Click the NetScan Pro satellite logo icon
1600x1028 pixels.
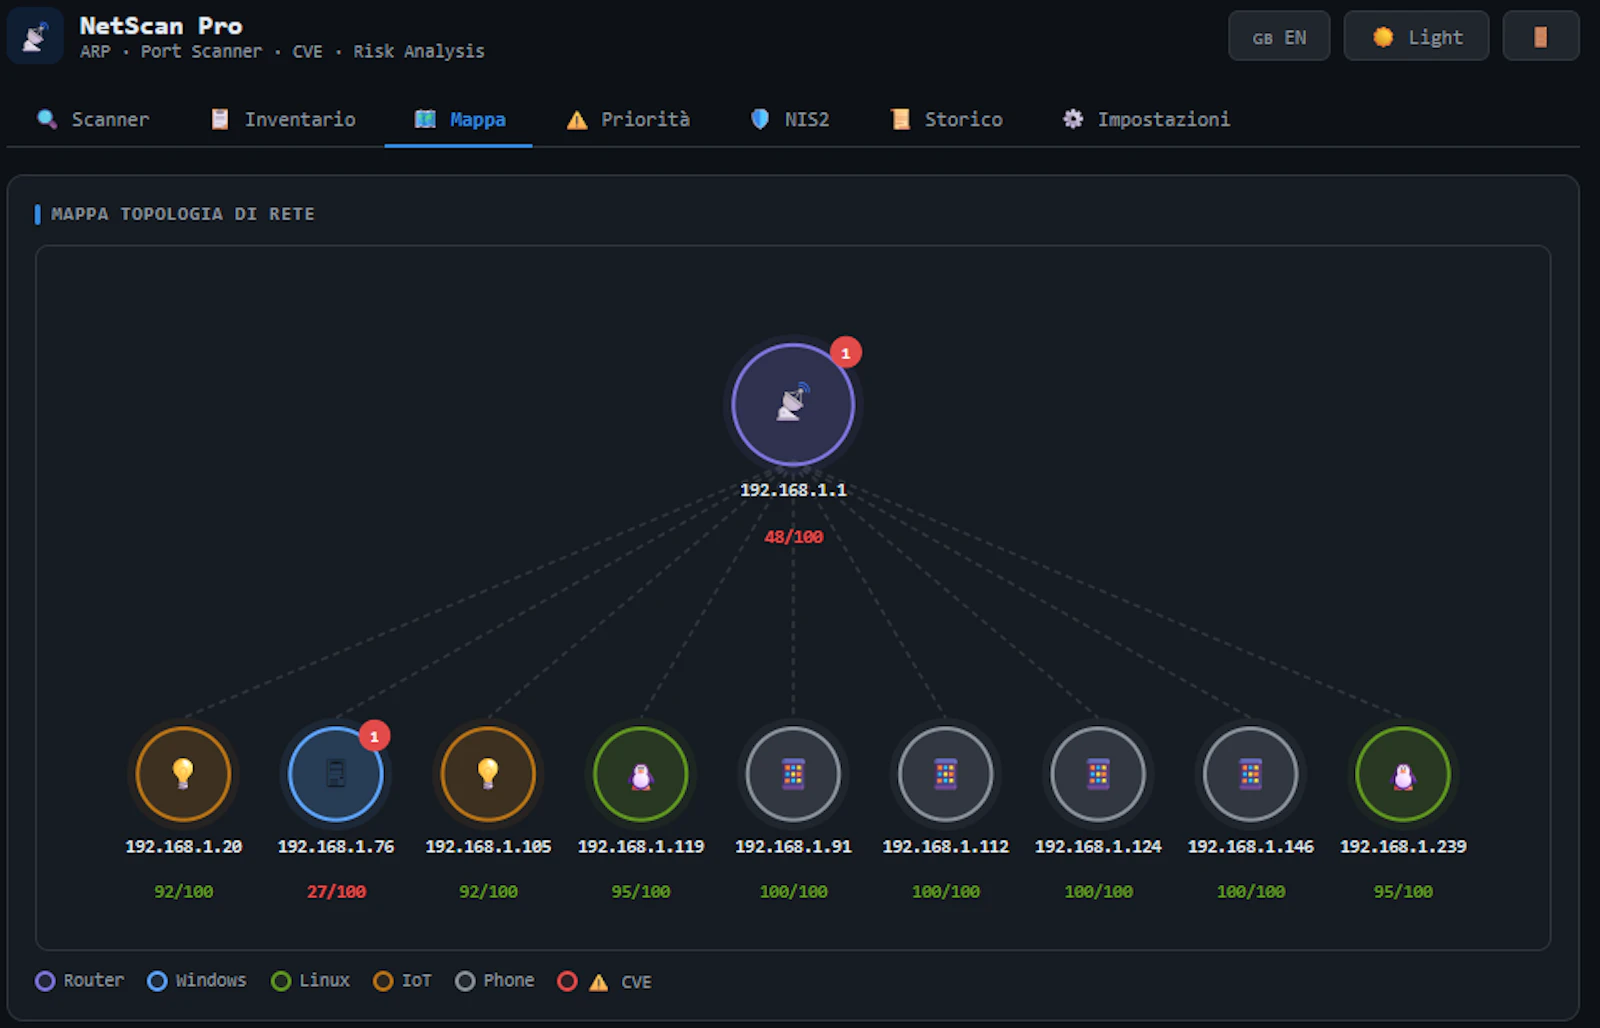pyautogui.click(x=35, y=36)
